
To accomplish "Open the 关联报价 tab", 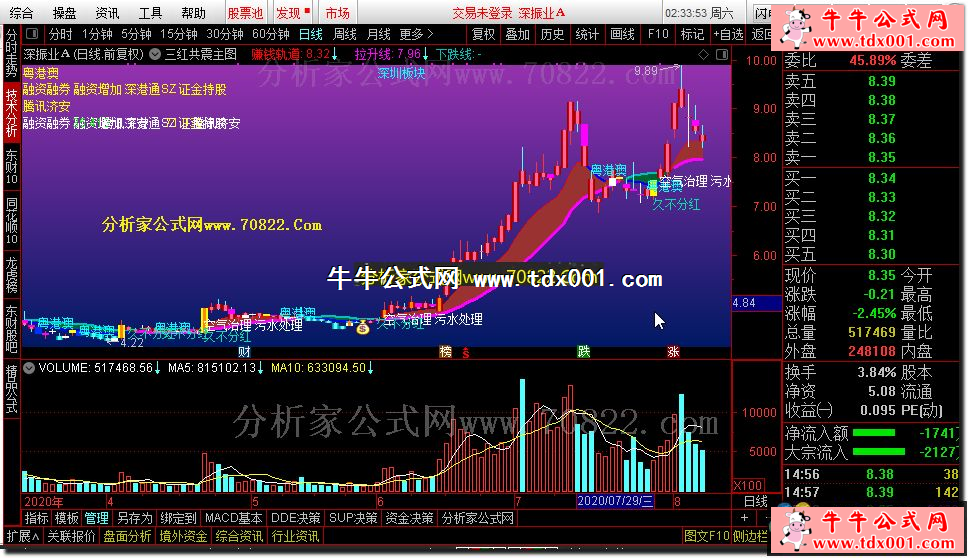I will (71, 536).
